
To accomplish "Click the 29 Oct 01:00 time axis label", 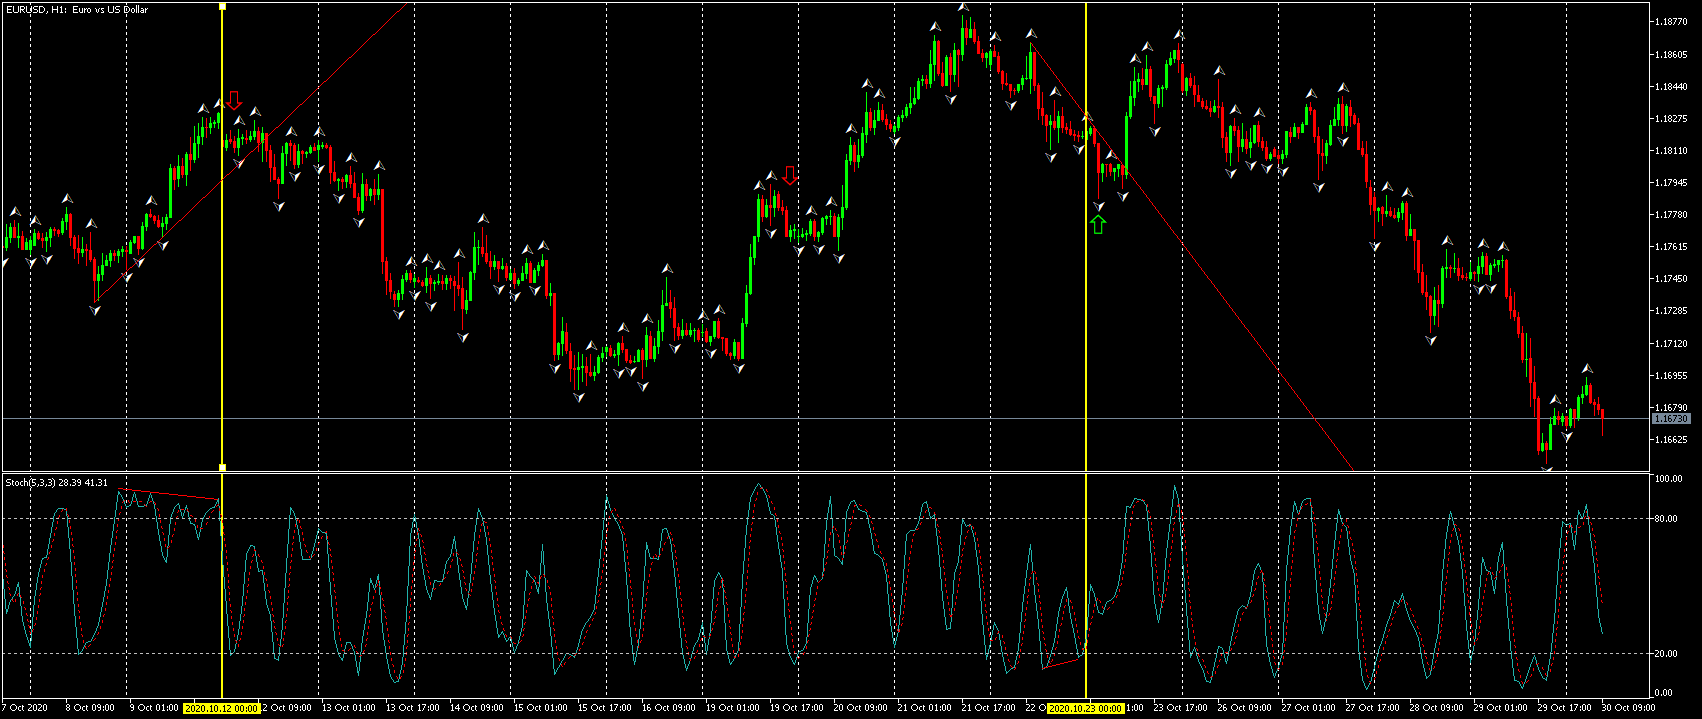I will tap(1500, 708).
